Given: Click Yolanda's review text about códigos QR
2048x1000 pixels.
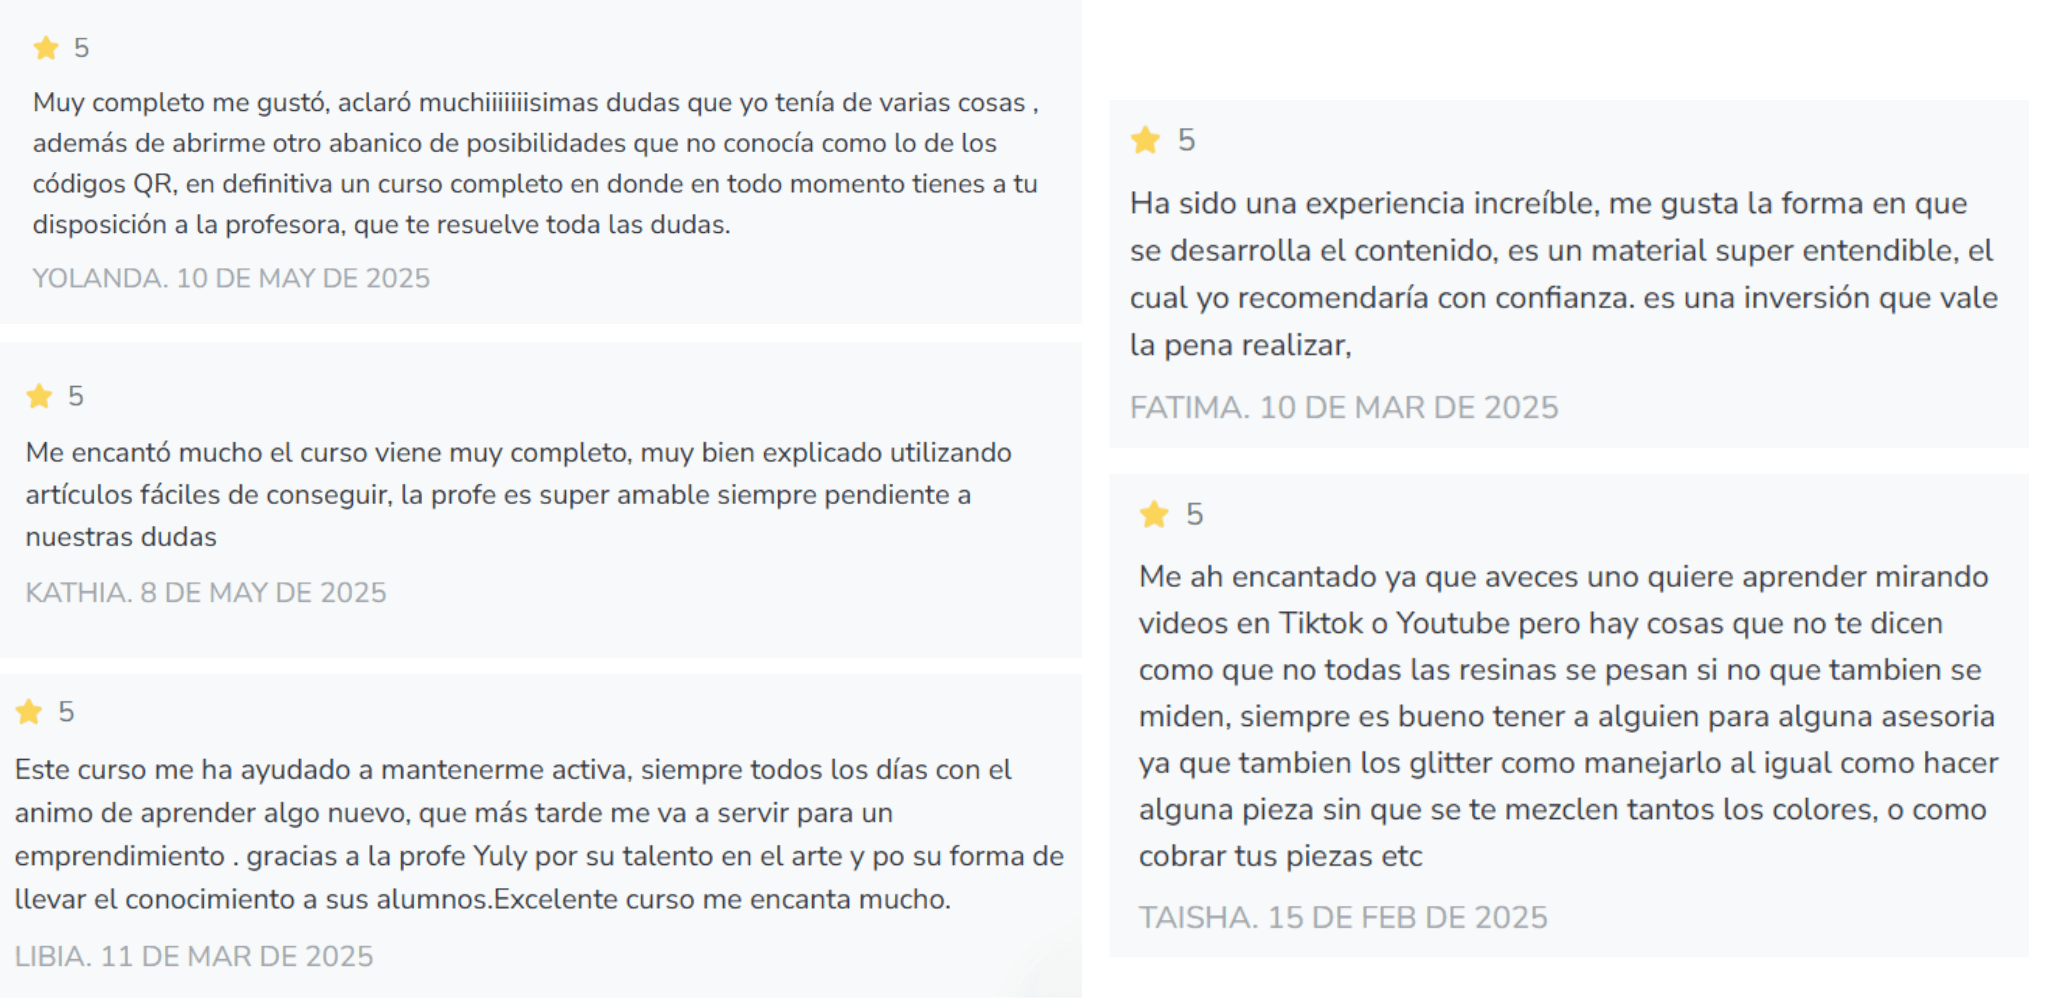Looking at the screenshot, I should (536, 164).
